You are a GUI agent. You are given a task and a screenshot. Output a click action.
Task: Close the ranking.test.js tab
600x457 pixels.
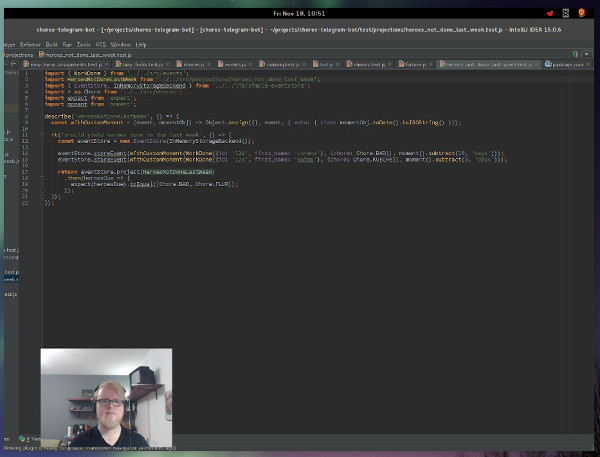304,64
